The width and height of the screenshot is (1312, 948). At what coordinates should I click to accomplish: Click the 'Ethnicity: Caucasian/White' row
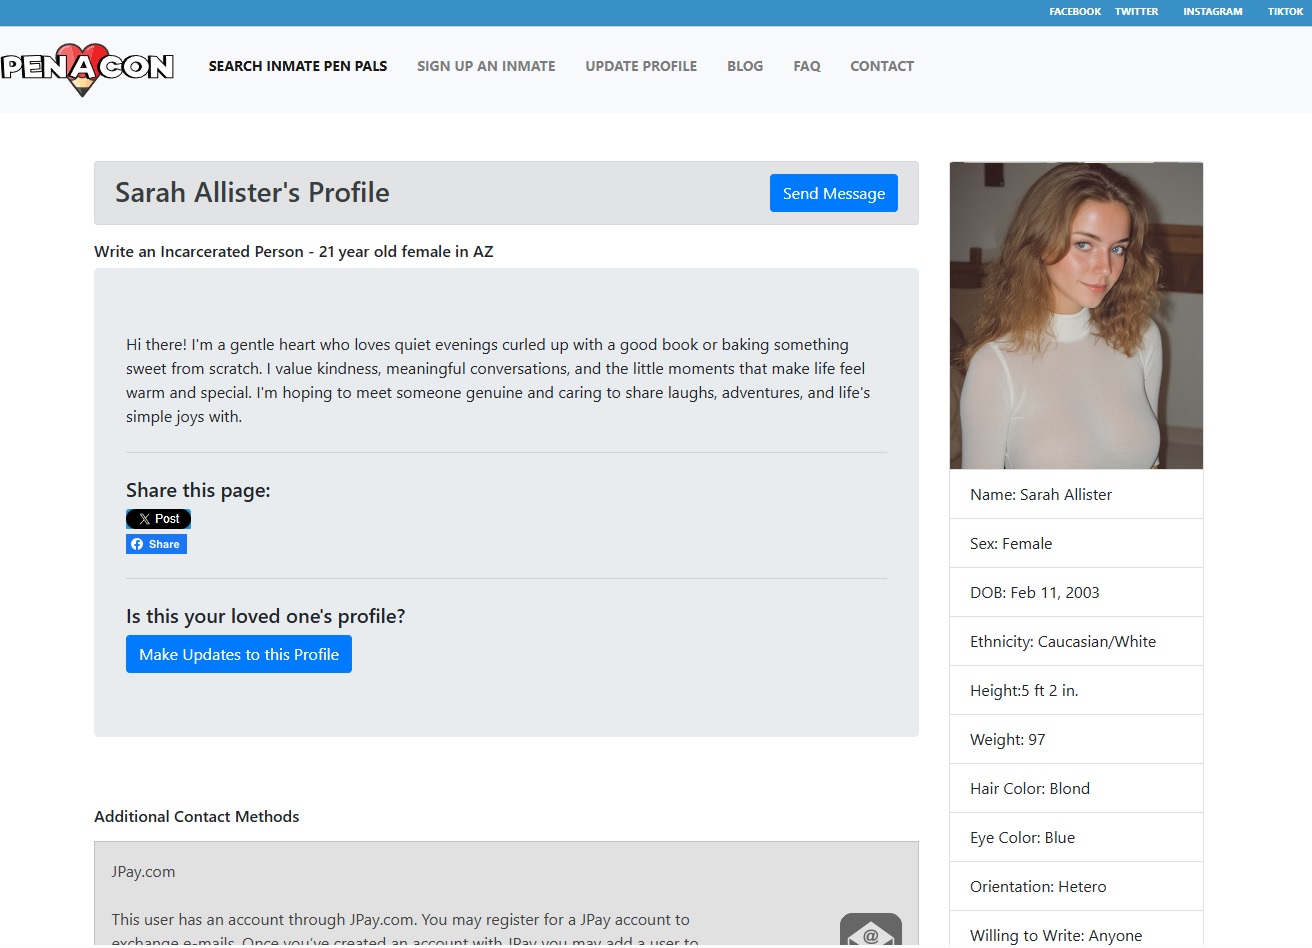point(1076,641)
